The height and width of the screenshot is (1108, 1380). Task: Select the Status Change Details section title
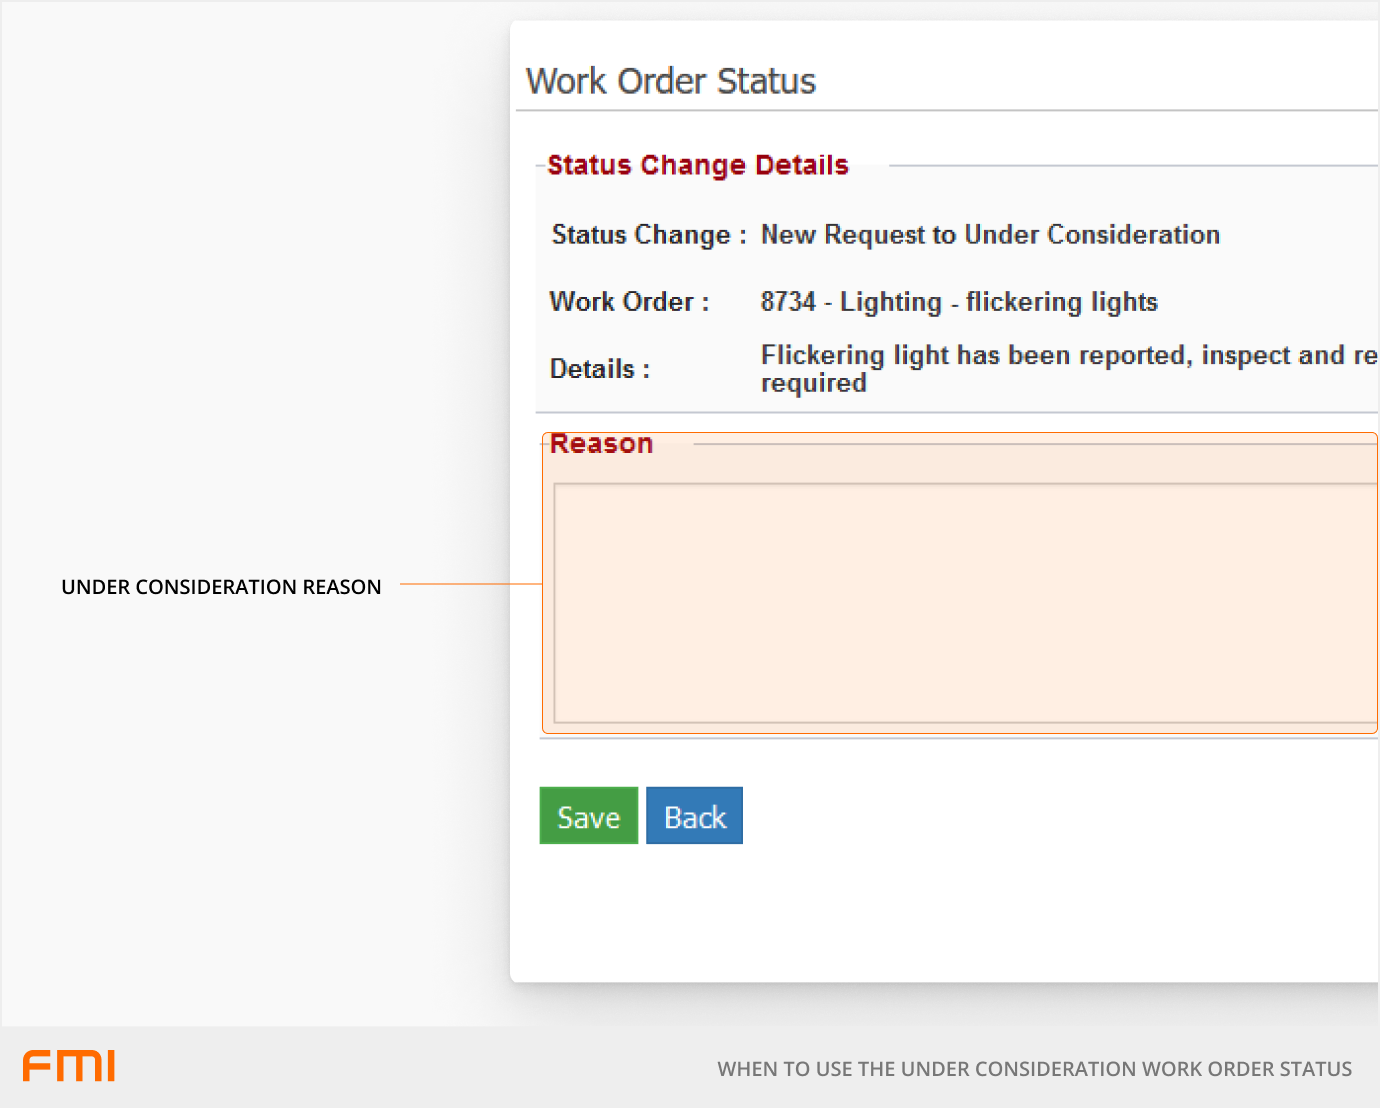tap(697, 165)
